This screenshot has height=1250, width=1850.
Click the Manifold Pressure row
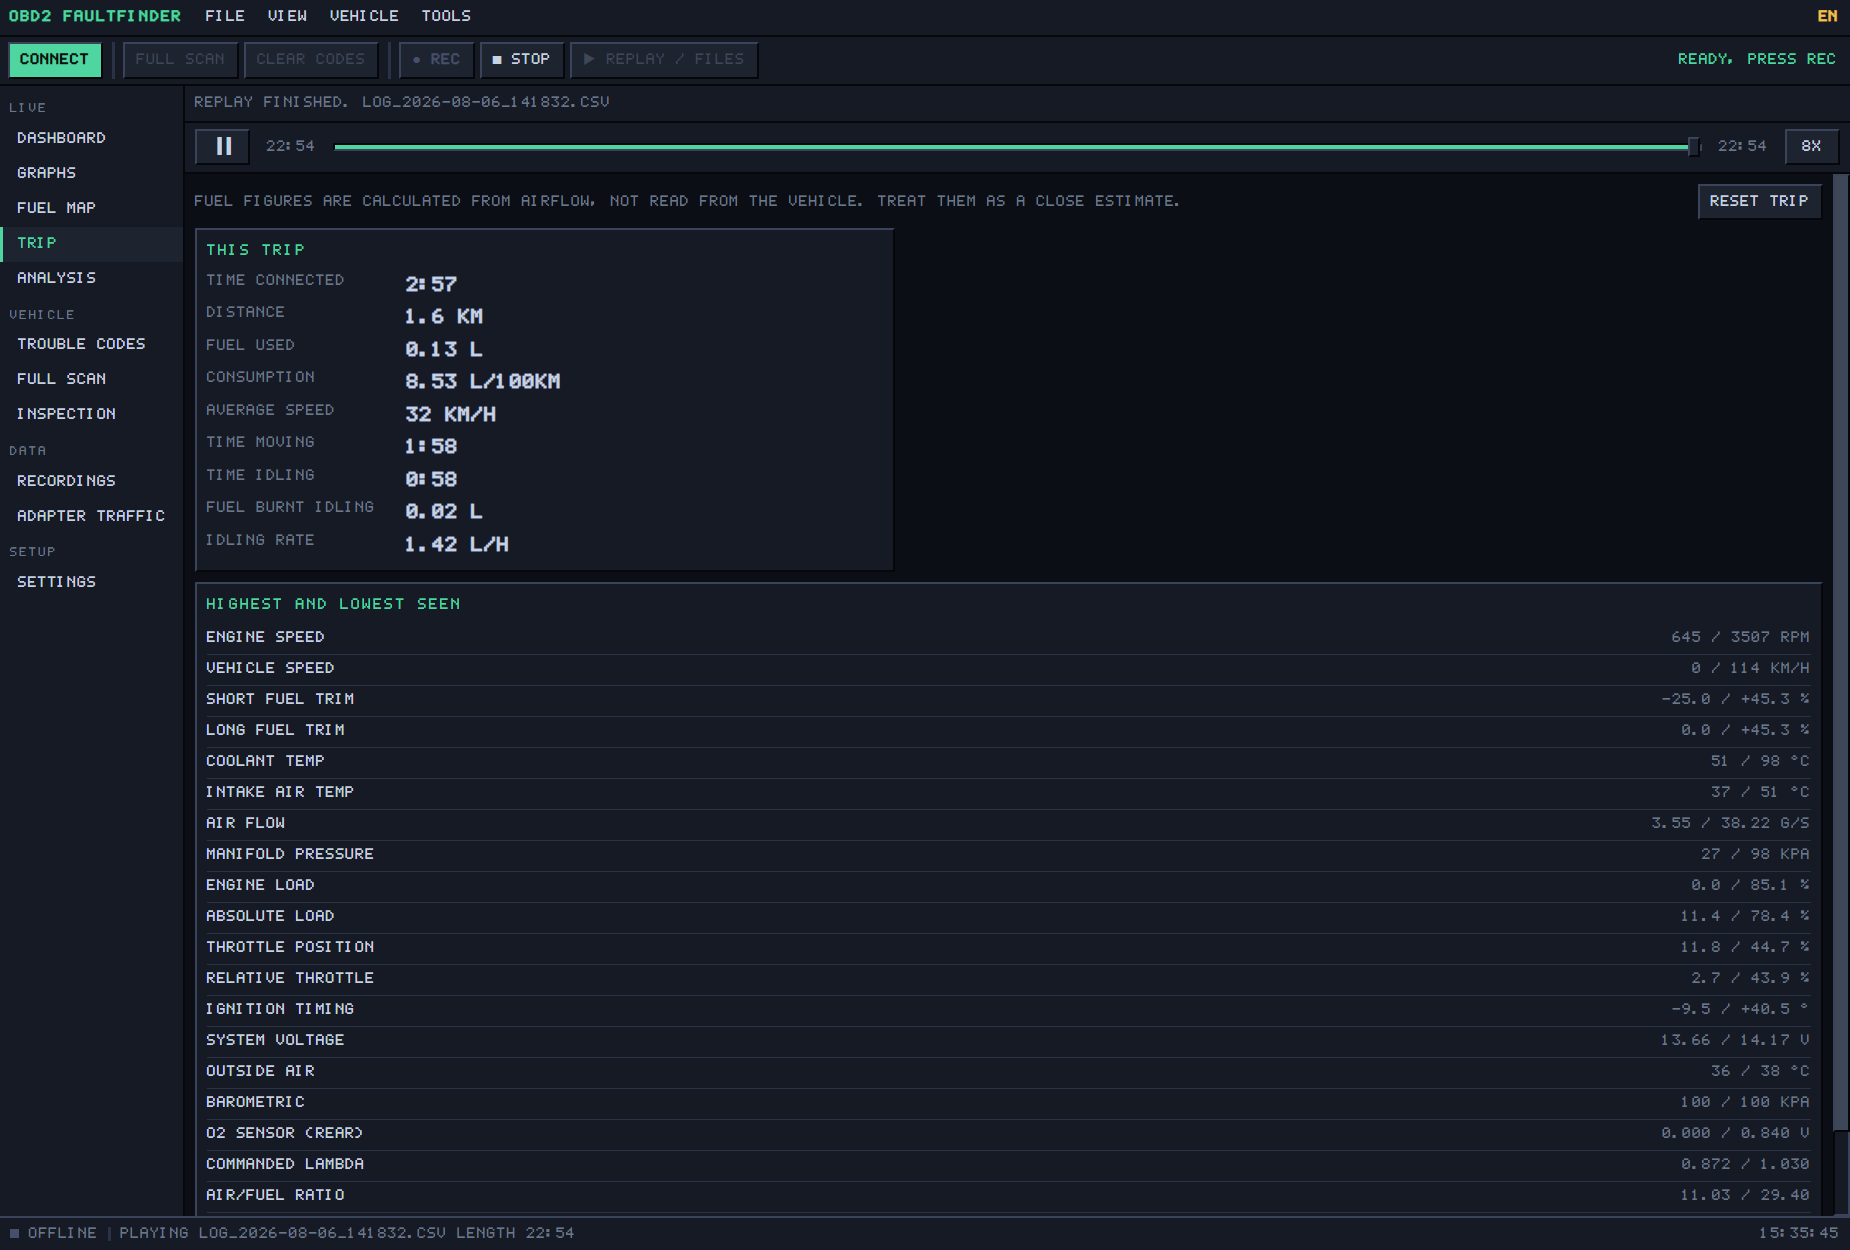[1007, 854]
